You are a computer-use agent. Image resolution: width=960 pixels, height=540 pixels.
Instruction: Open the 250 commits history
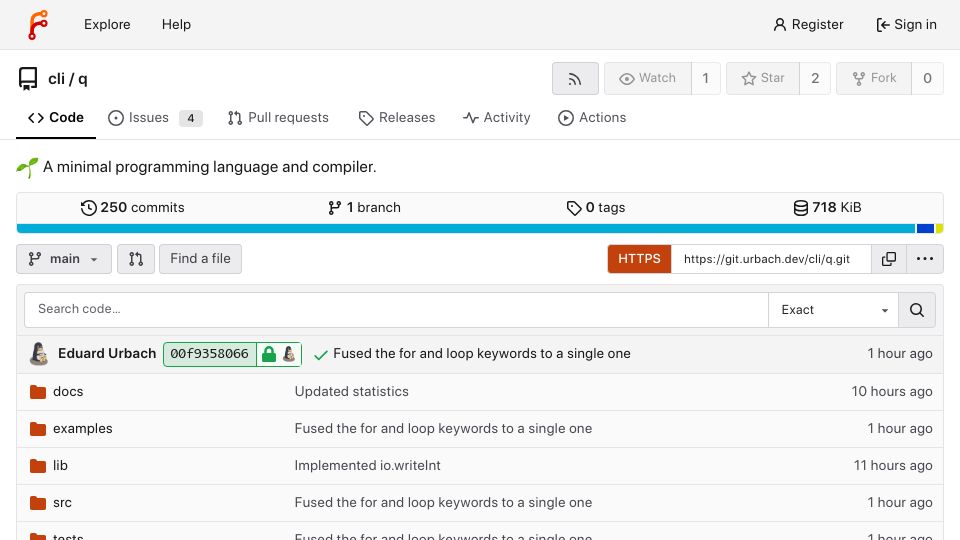click(x=132, y=208)
